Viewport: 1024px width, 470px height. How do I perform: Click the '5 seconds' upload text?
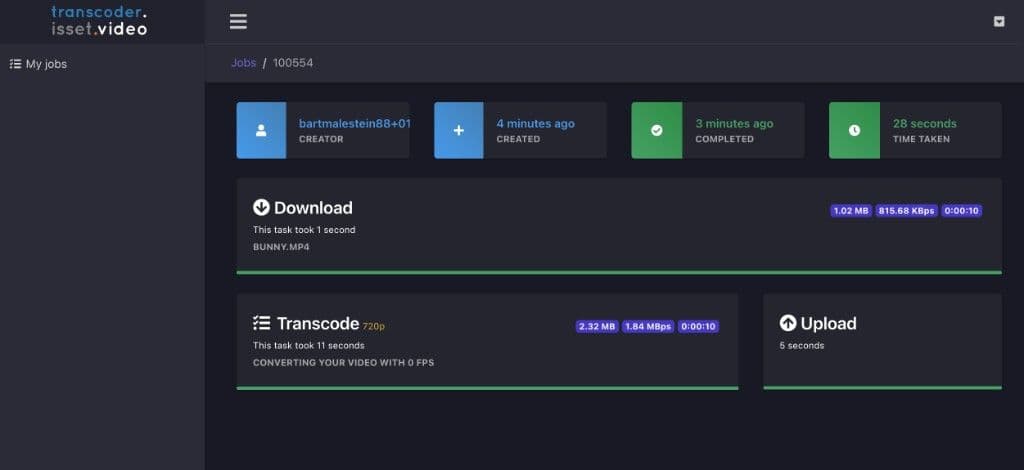point(802,345)
